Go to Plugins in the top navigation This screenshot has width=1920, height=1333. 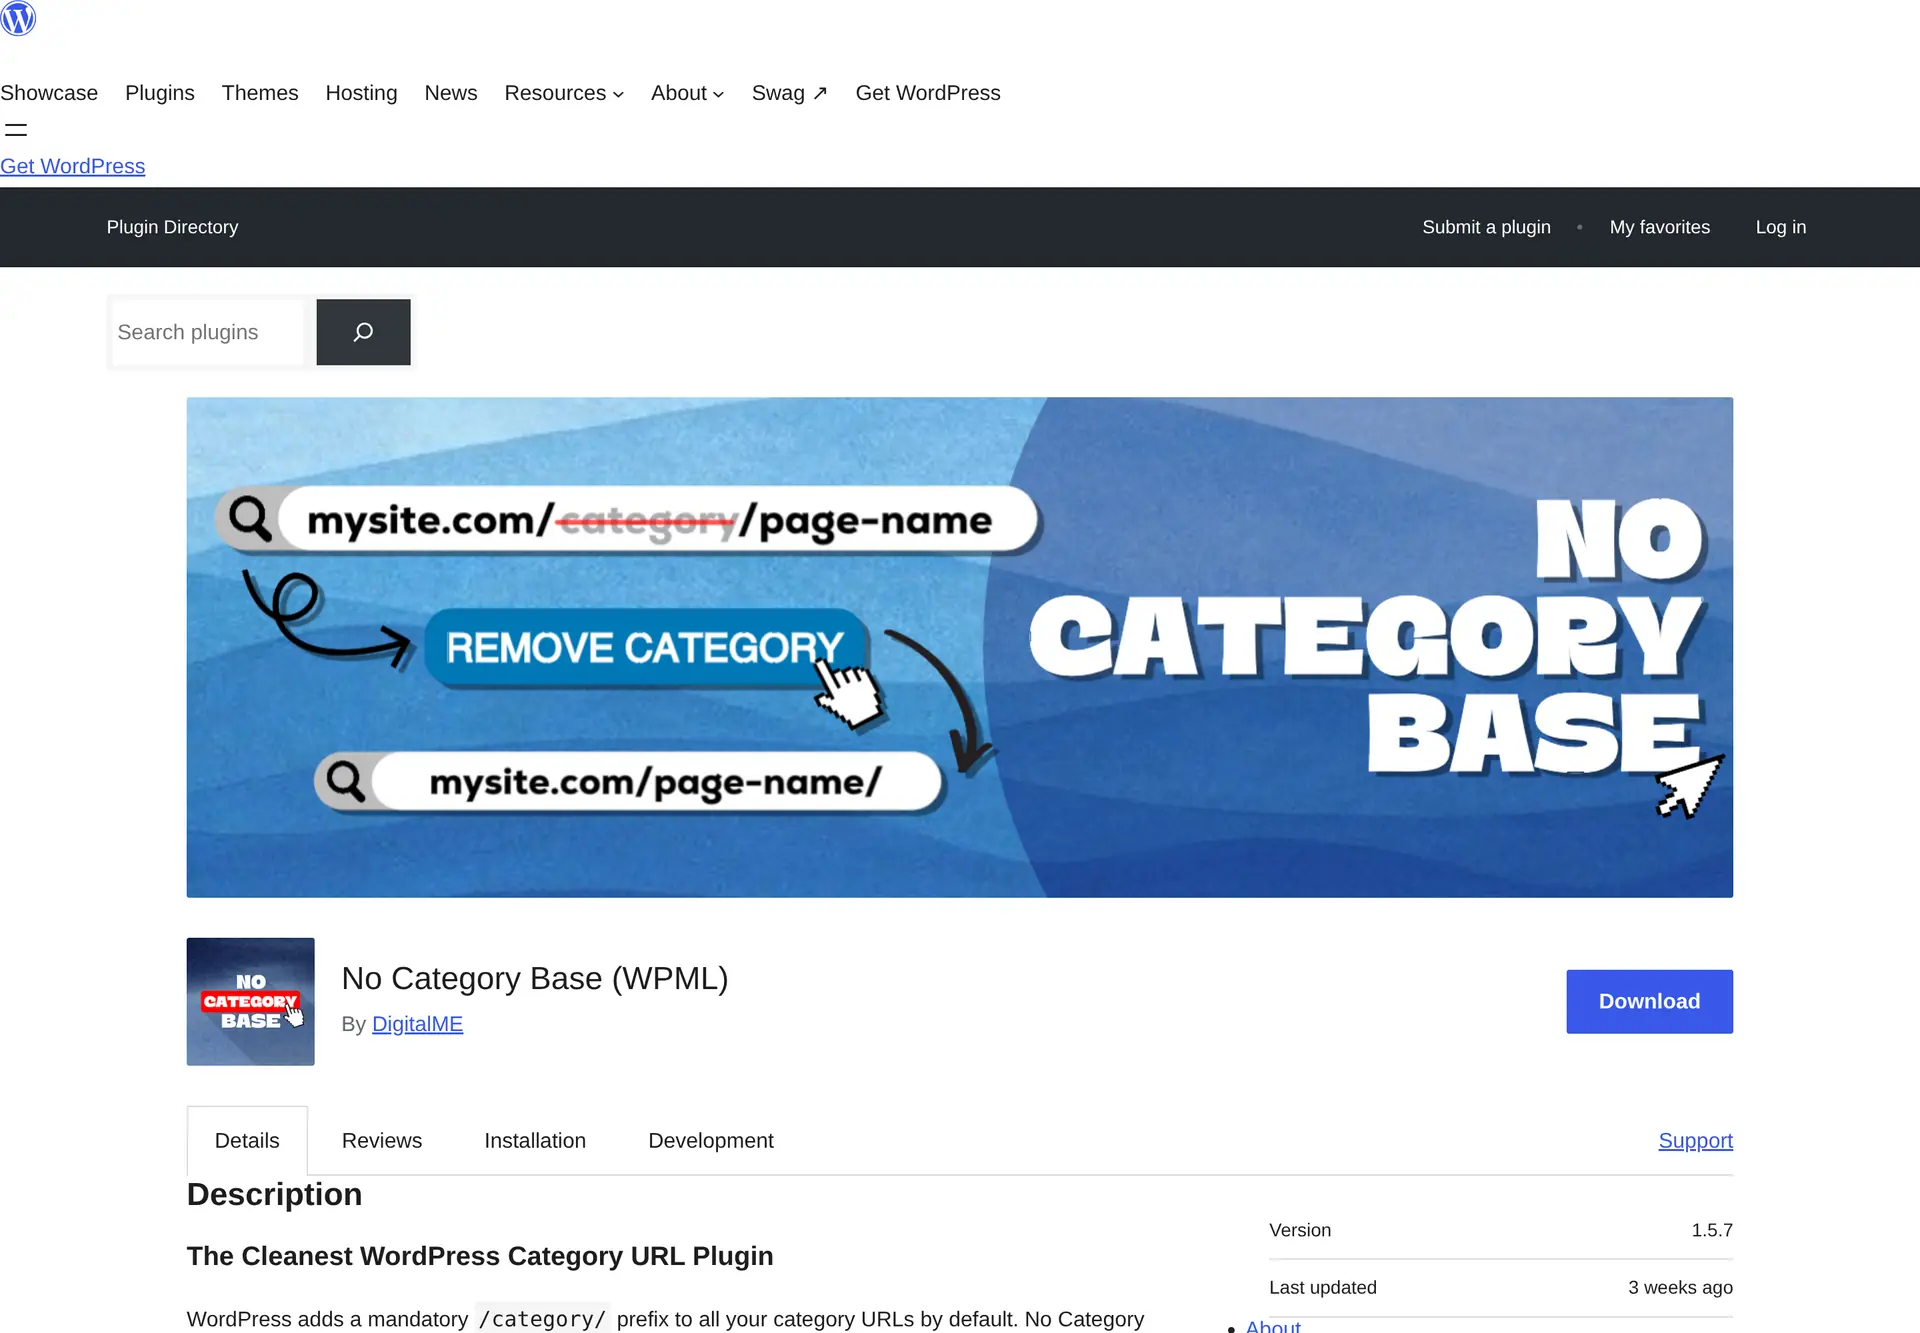160,93
